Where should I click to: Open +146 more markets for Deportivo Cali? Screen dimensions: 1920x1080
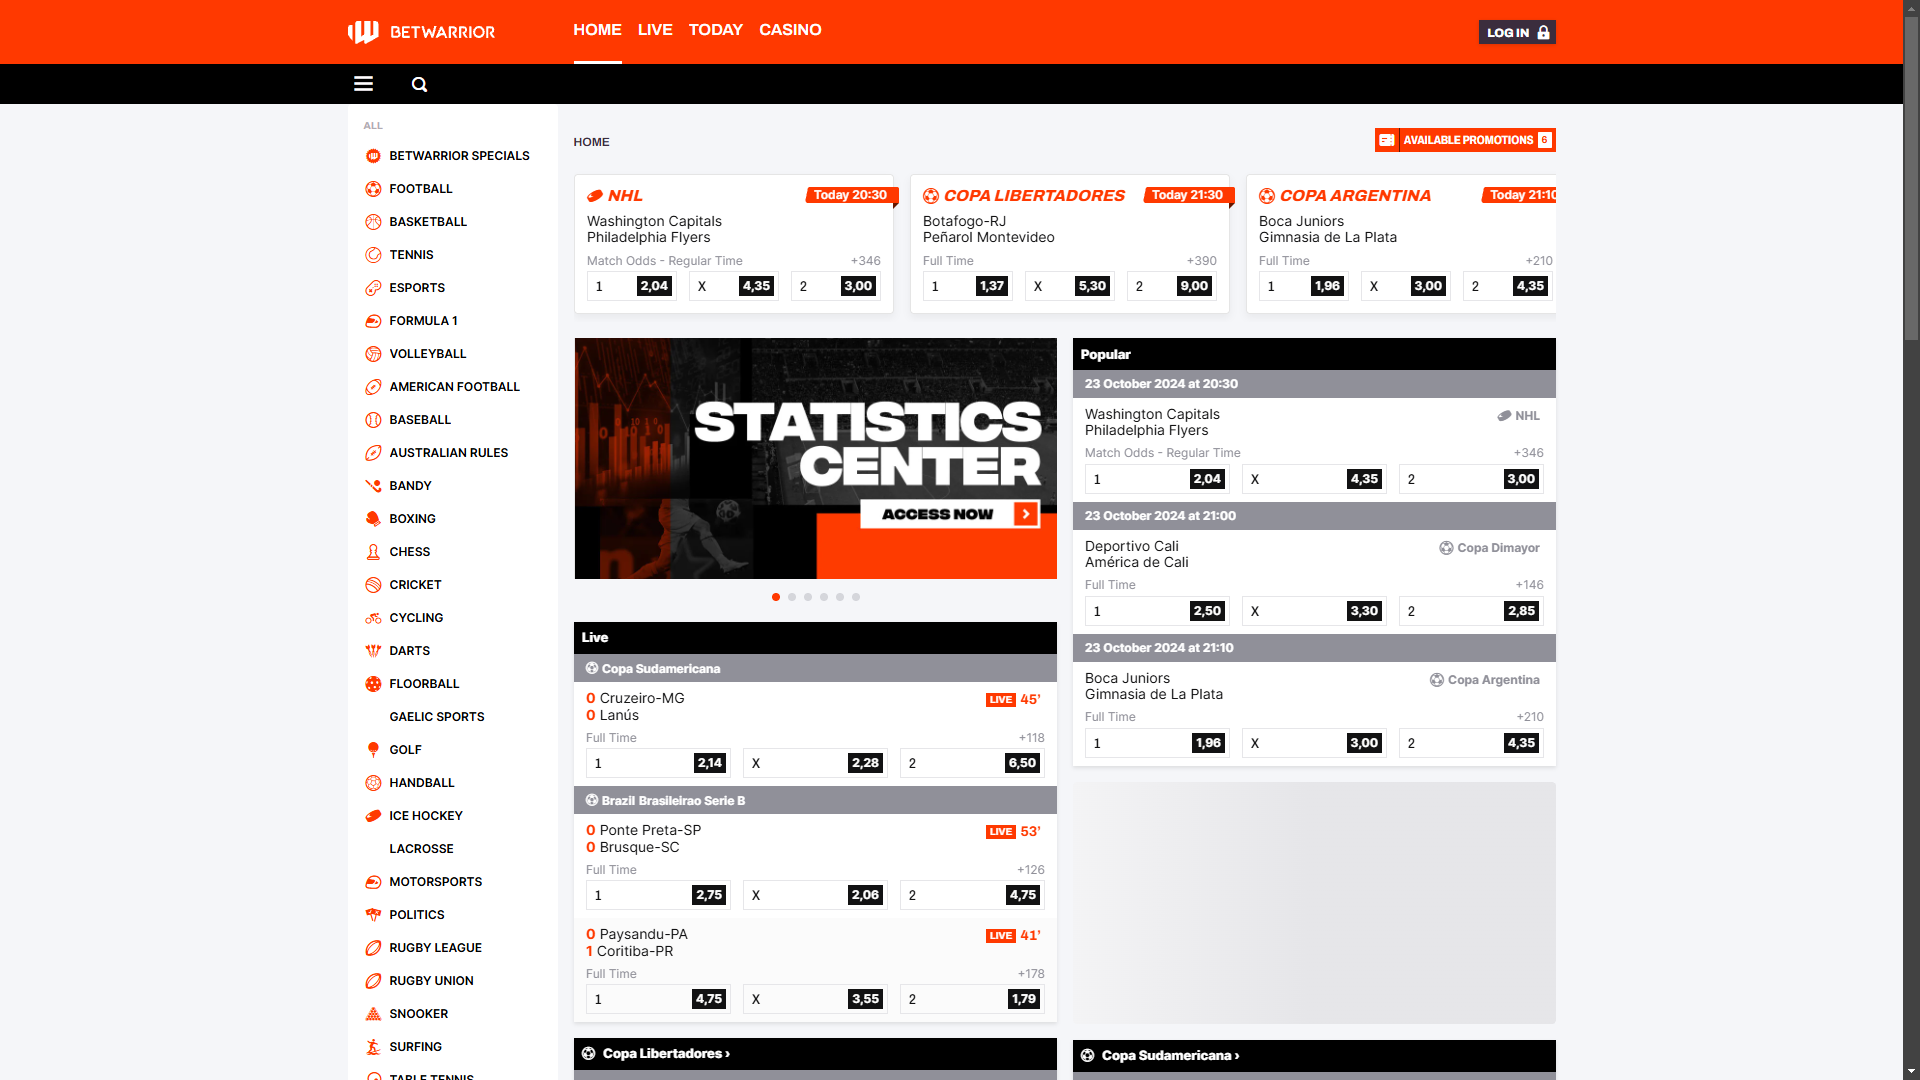click(x=1529, y=585)
